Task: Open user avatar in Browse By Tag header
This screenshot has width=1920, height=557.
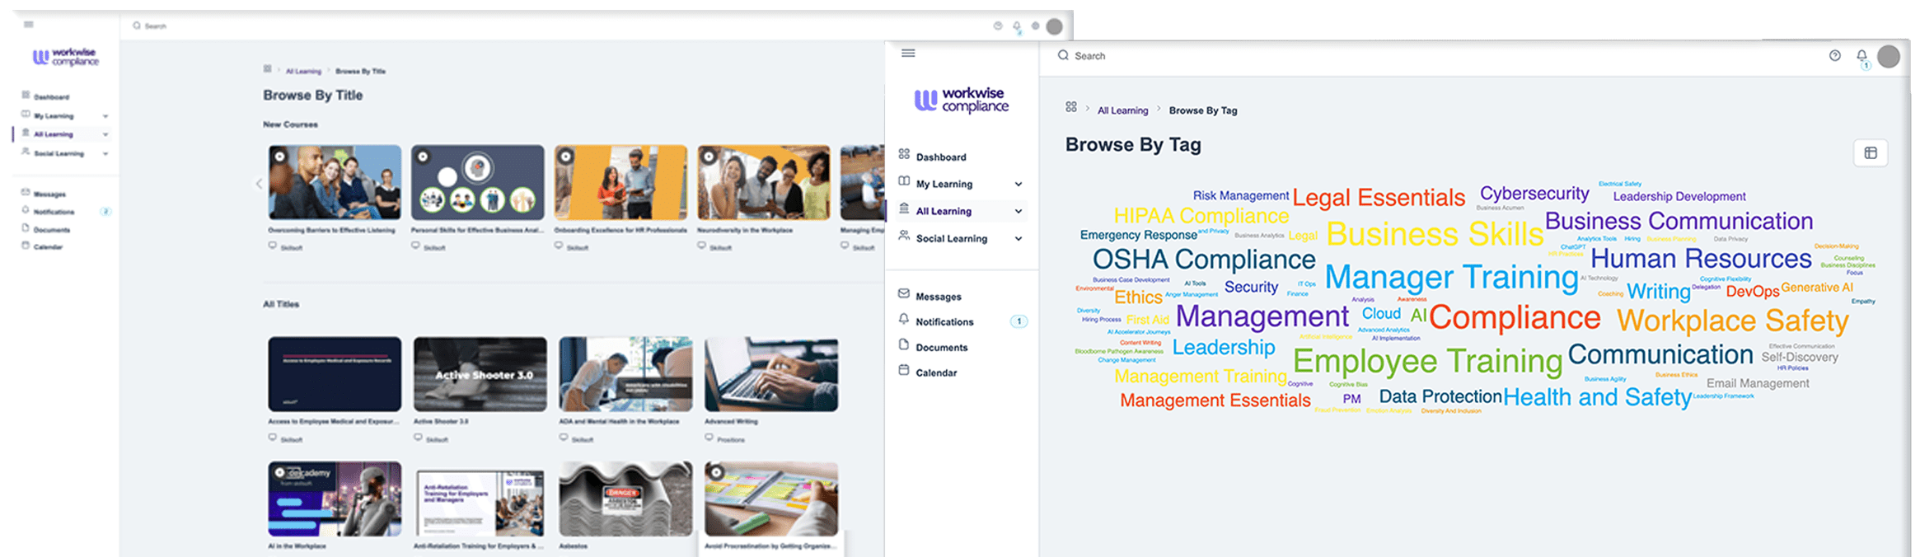Action: click(x=1889, y=56)
